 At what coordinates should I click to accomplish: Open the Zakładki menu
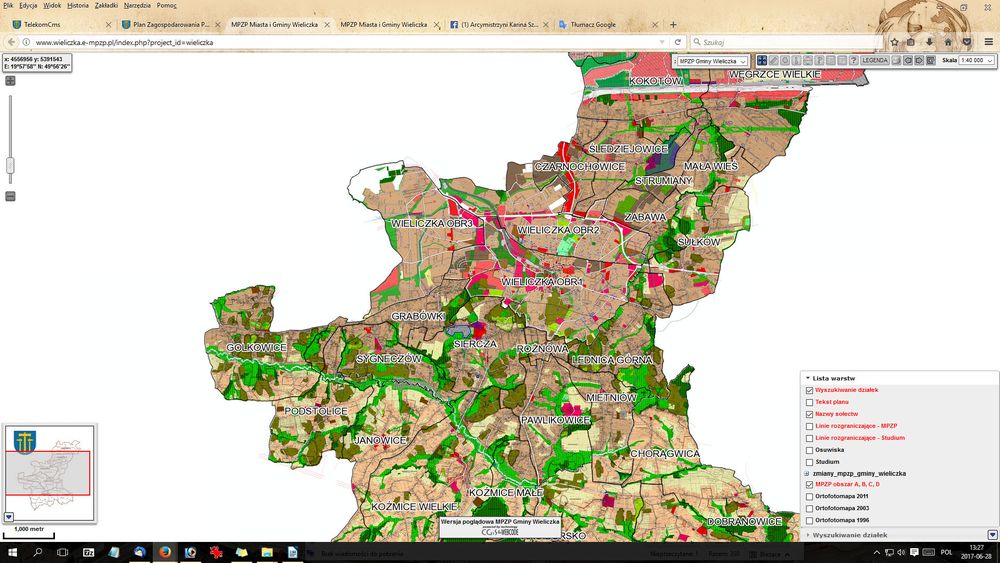coord(105,5)
